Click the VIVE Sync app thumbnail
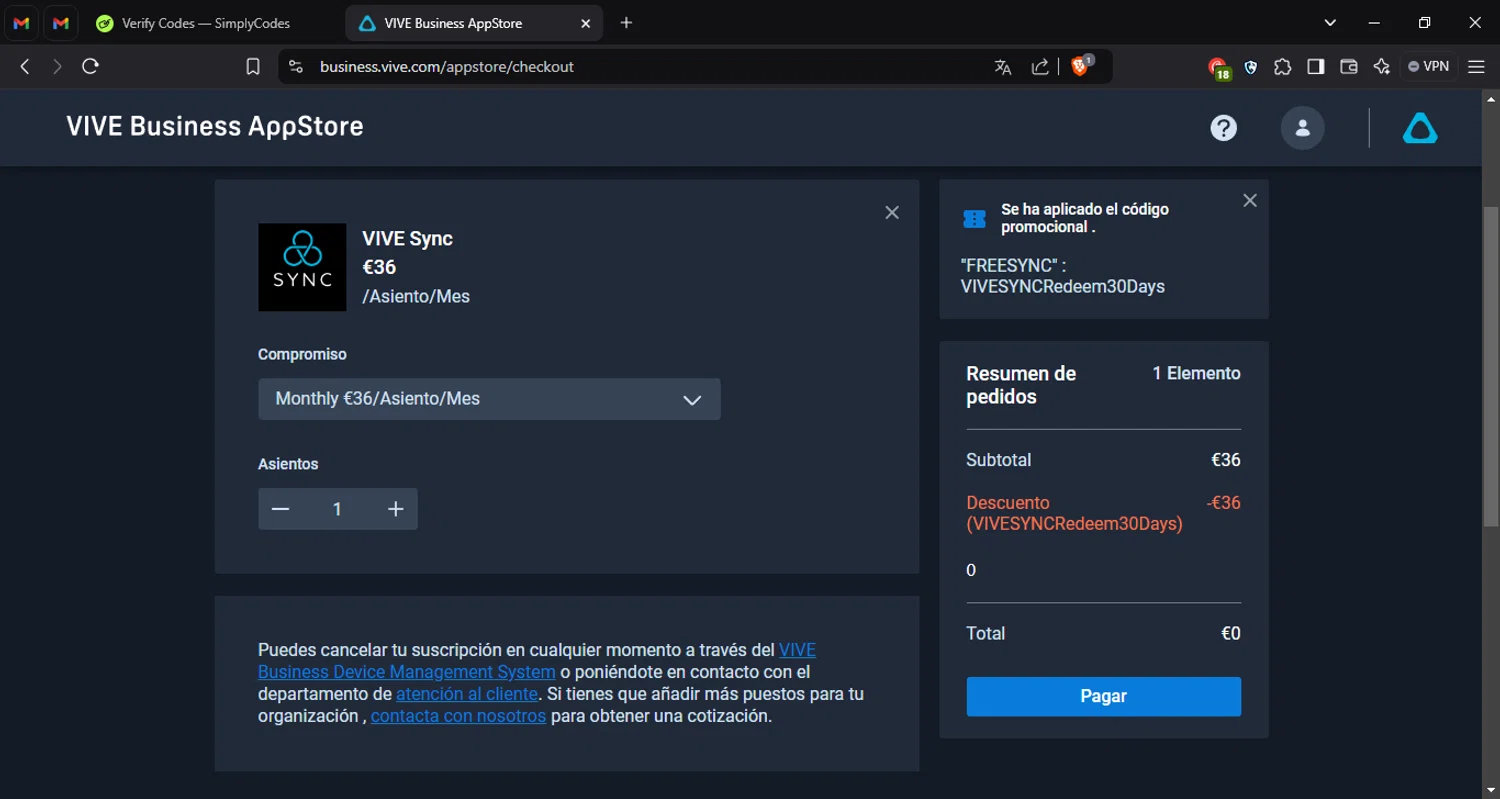Viewport: 1500px width, 799px height. click(x=302, y=267)
